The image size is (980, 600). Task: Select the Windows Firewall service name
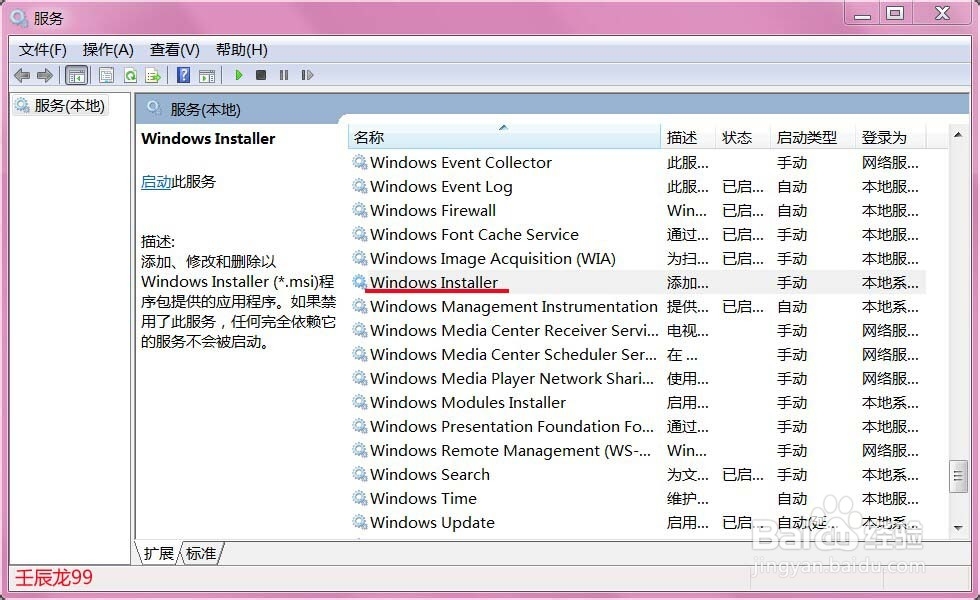tap(433, 211)
